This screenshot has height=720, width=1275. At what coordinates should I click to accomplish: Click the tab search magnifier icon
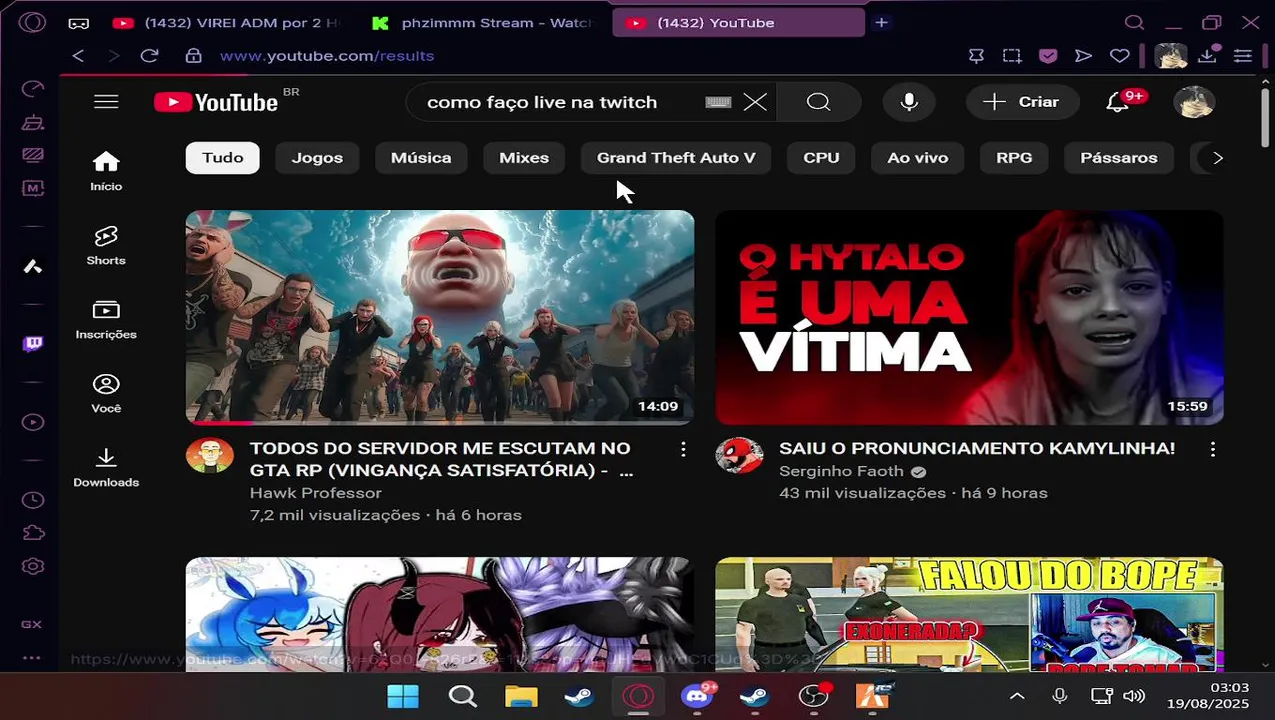tap(1134, 22)
